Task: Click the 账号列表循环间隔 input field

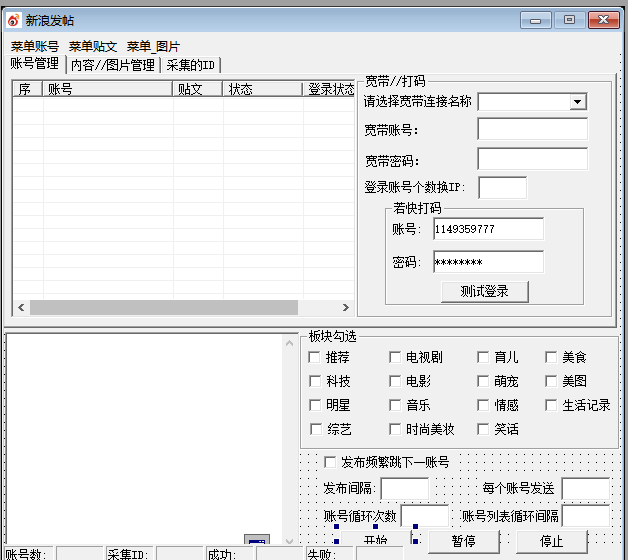Action: click(586, 516)
